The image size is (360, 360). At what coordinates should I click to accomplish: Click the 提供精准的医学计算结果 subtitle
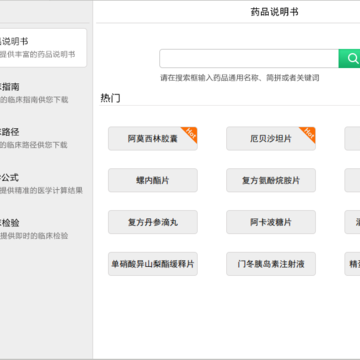click(41, 191)
